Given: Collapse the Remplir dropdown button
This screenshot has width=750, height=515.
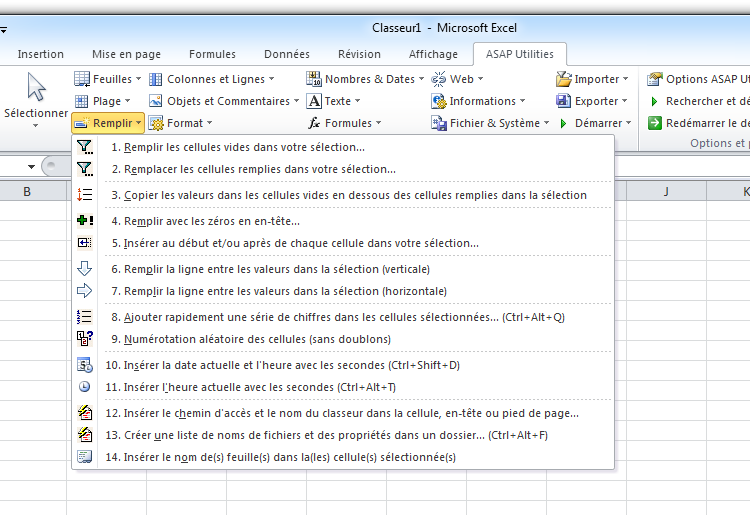Looking at the screenshot, I should (108, 123).
